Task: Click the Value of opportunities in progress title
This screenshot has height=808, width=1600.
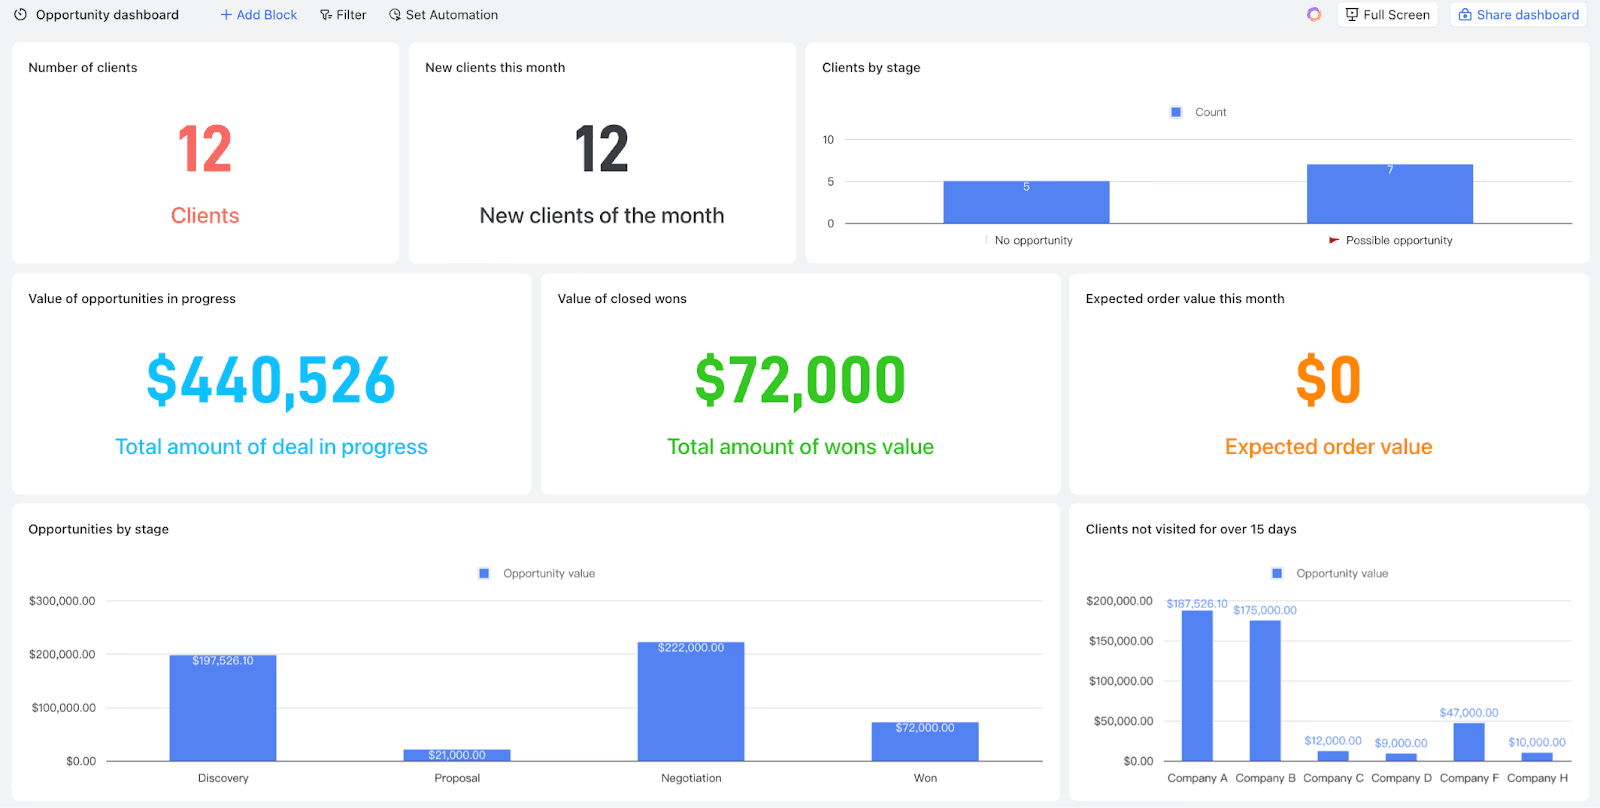Action: click(132, 298)
